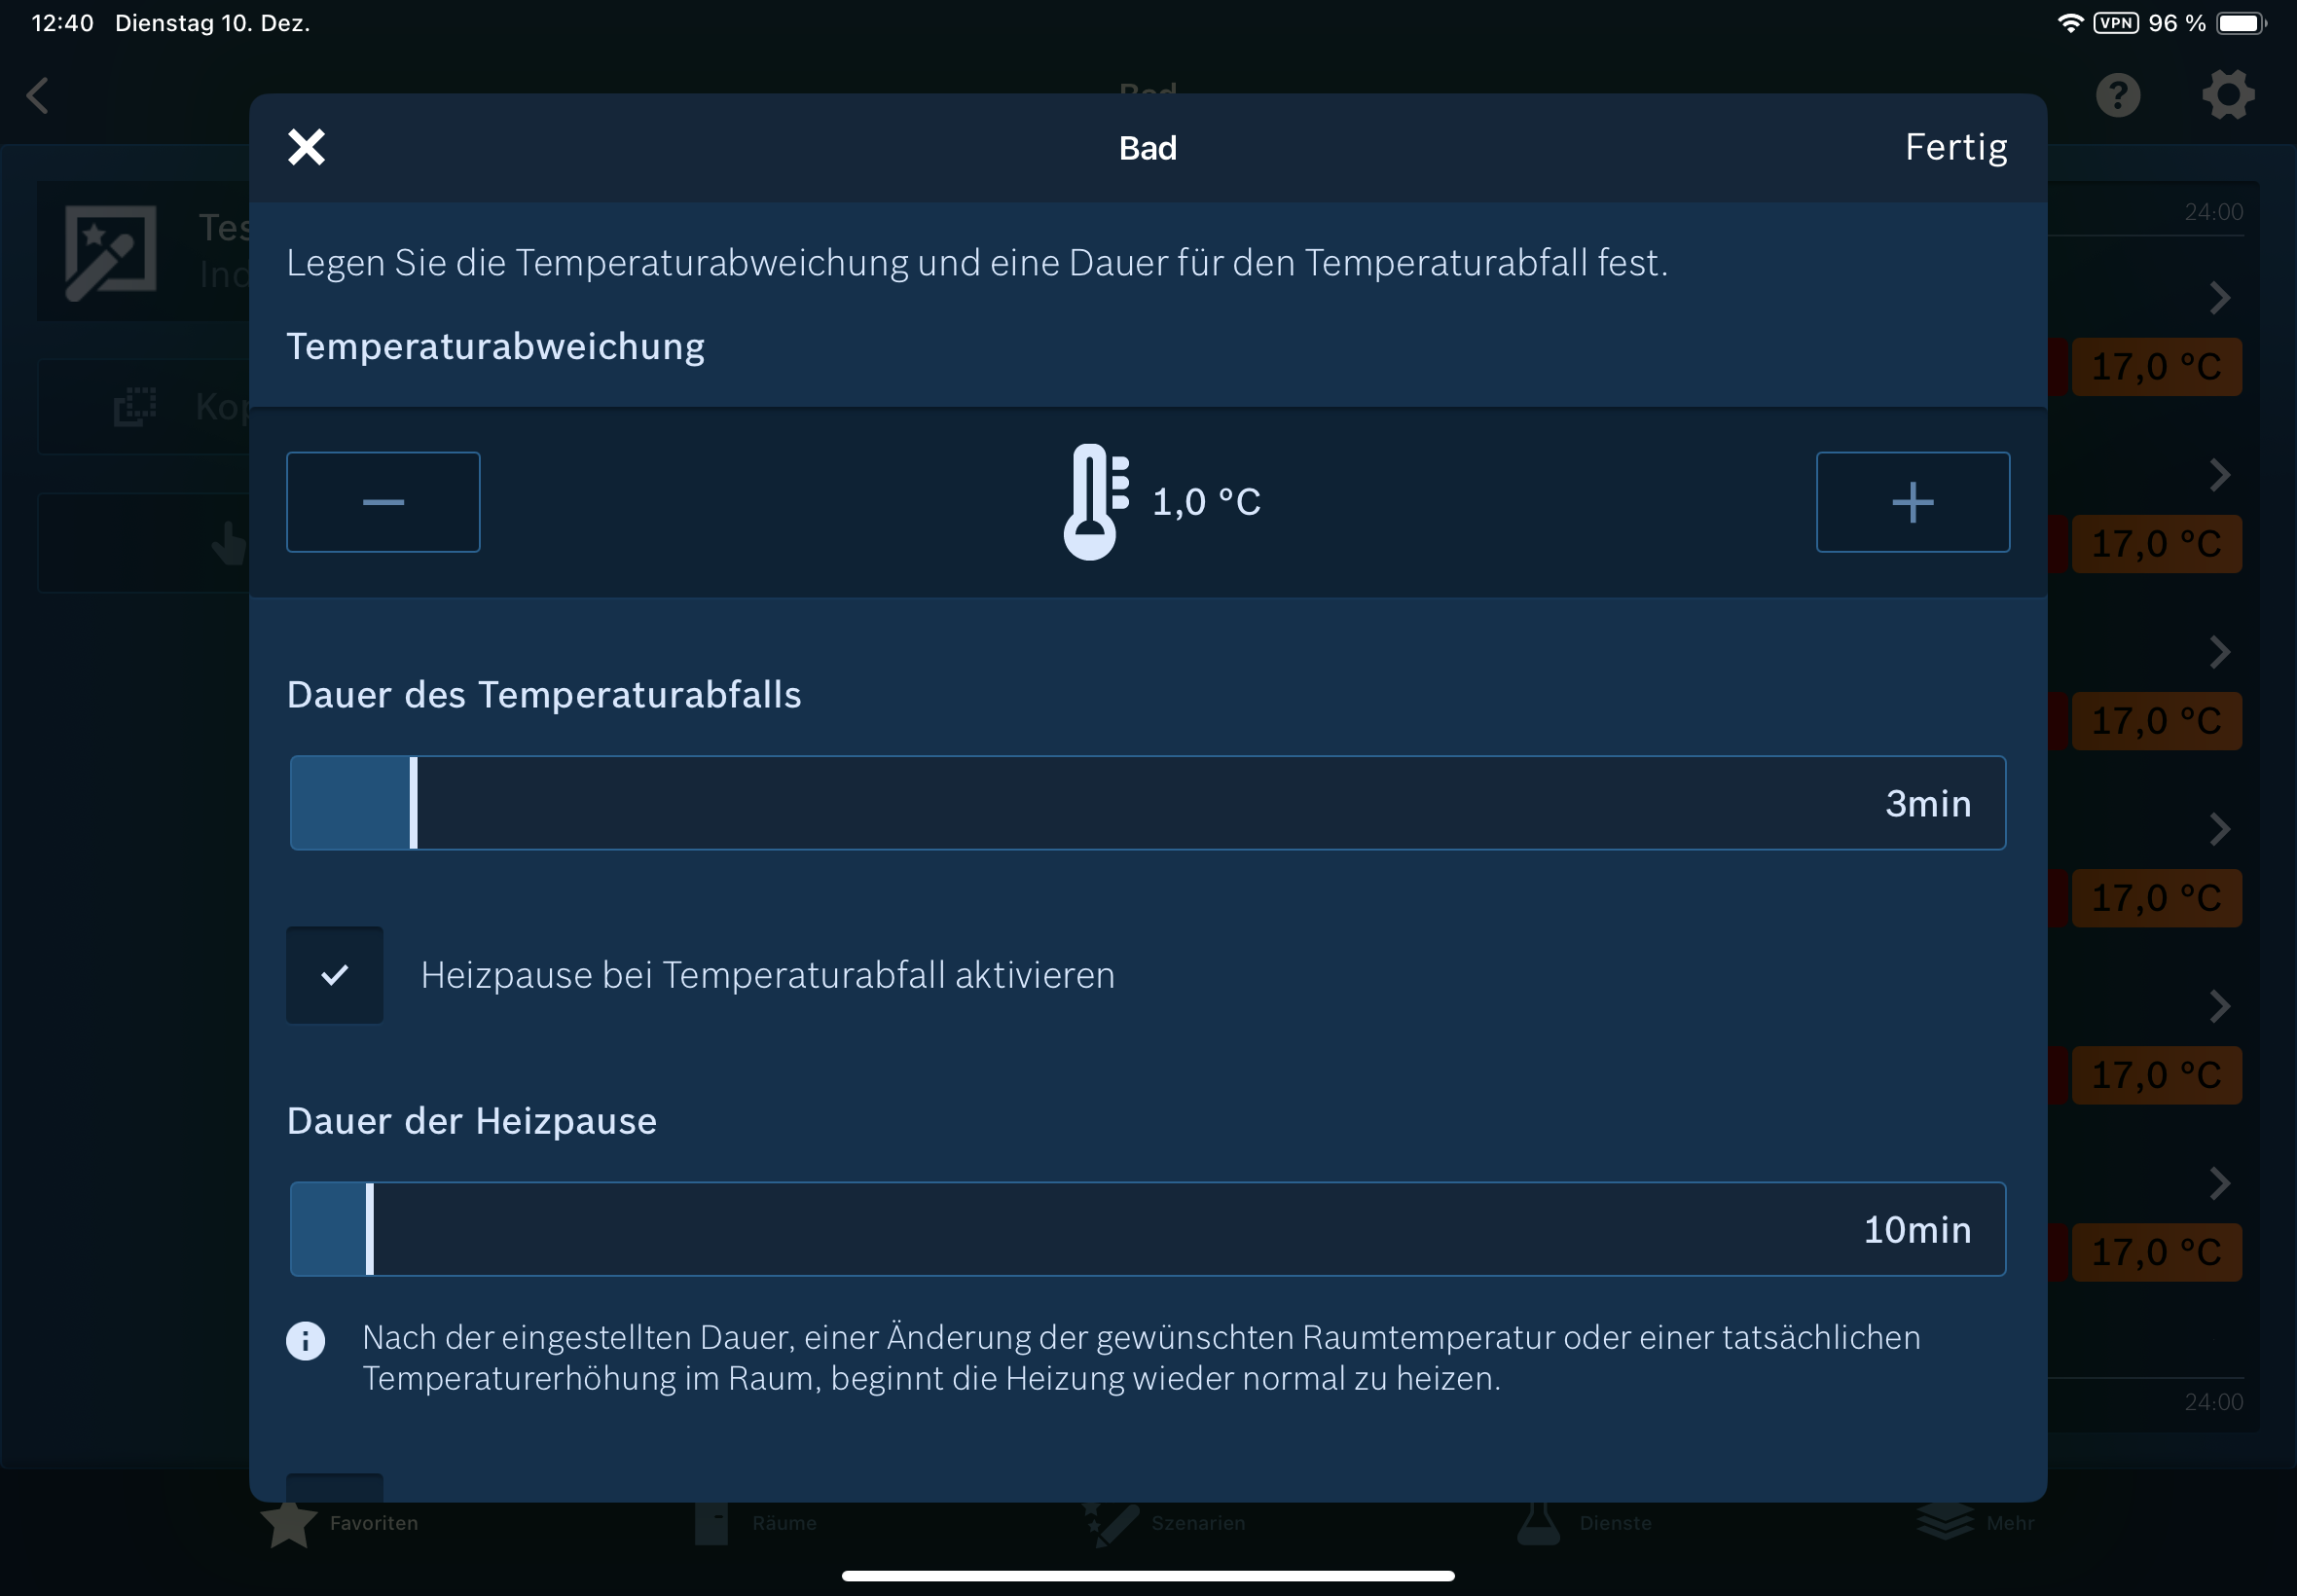Adjust the Dauer des Temperaturabfalls slider
This screenshot has width=2297, height=1596.
tap(413, 803)
